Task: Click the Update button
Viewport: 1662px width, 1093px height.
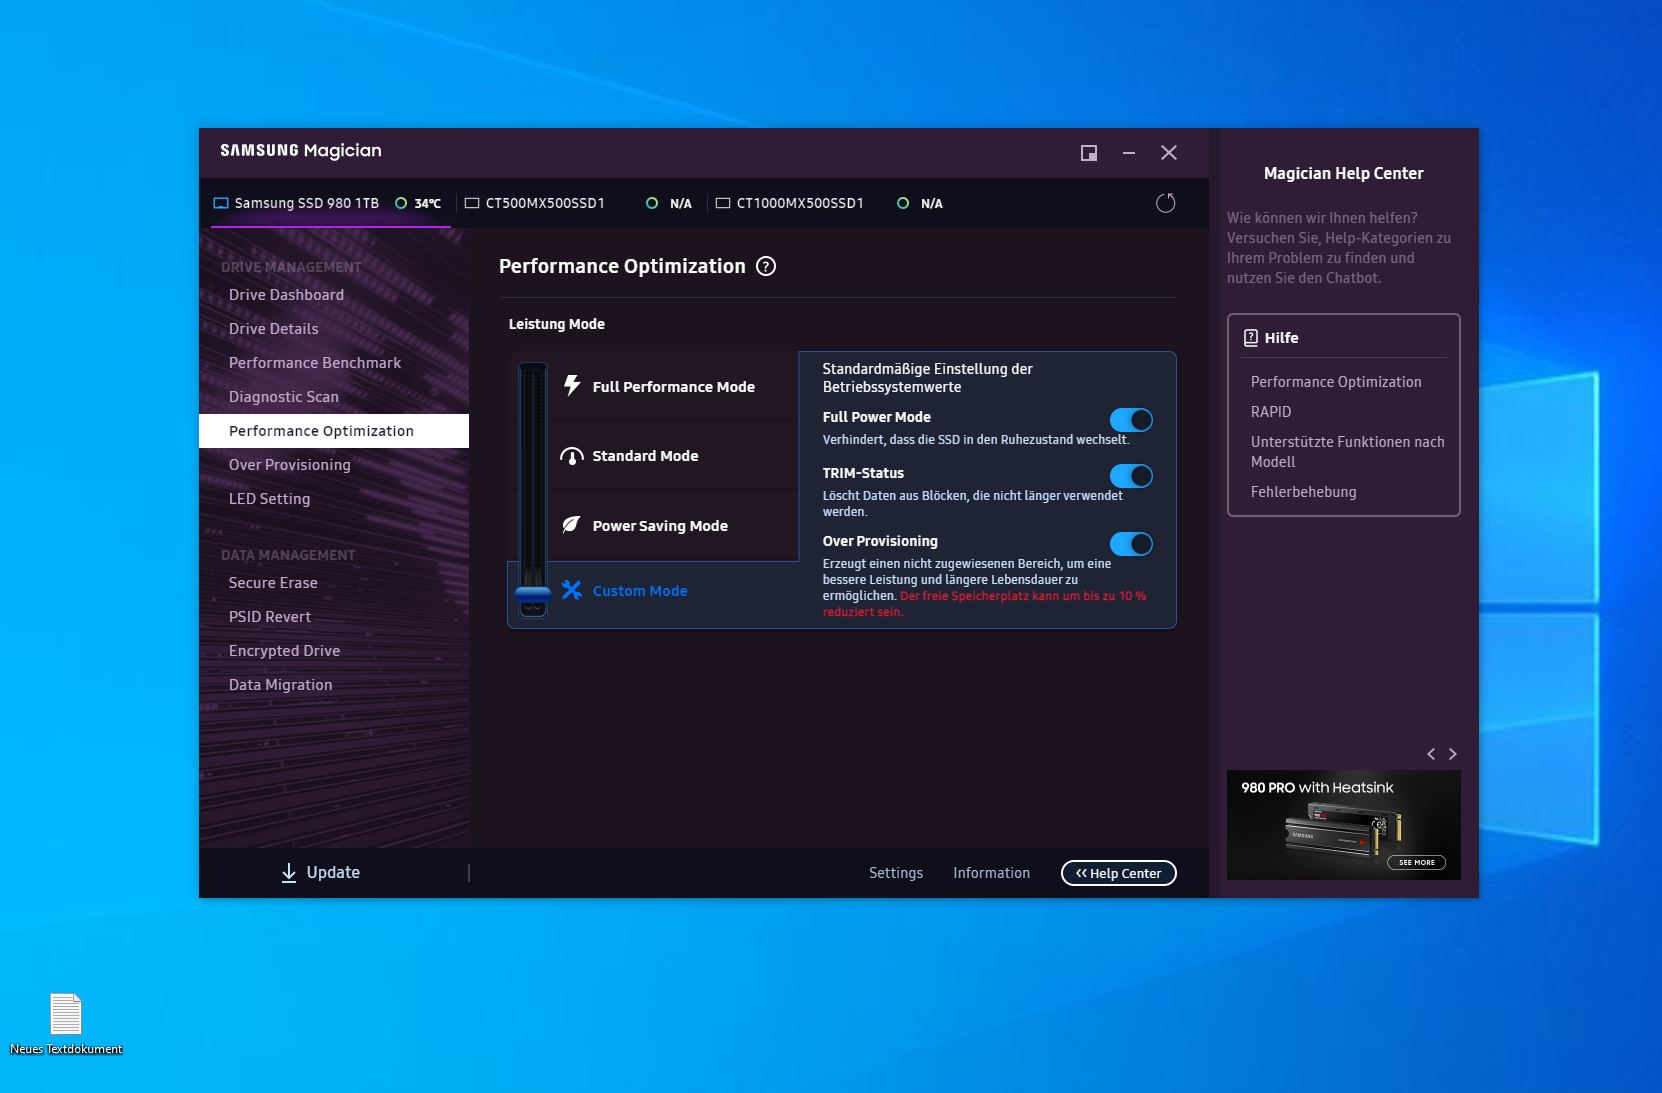Action: pyautogui.click(x=320, y=873)
